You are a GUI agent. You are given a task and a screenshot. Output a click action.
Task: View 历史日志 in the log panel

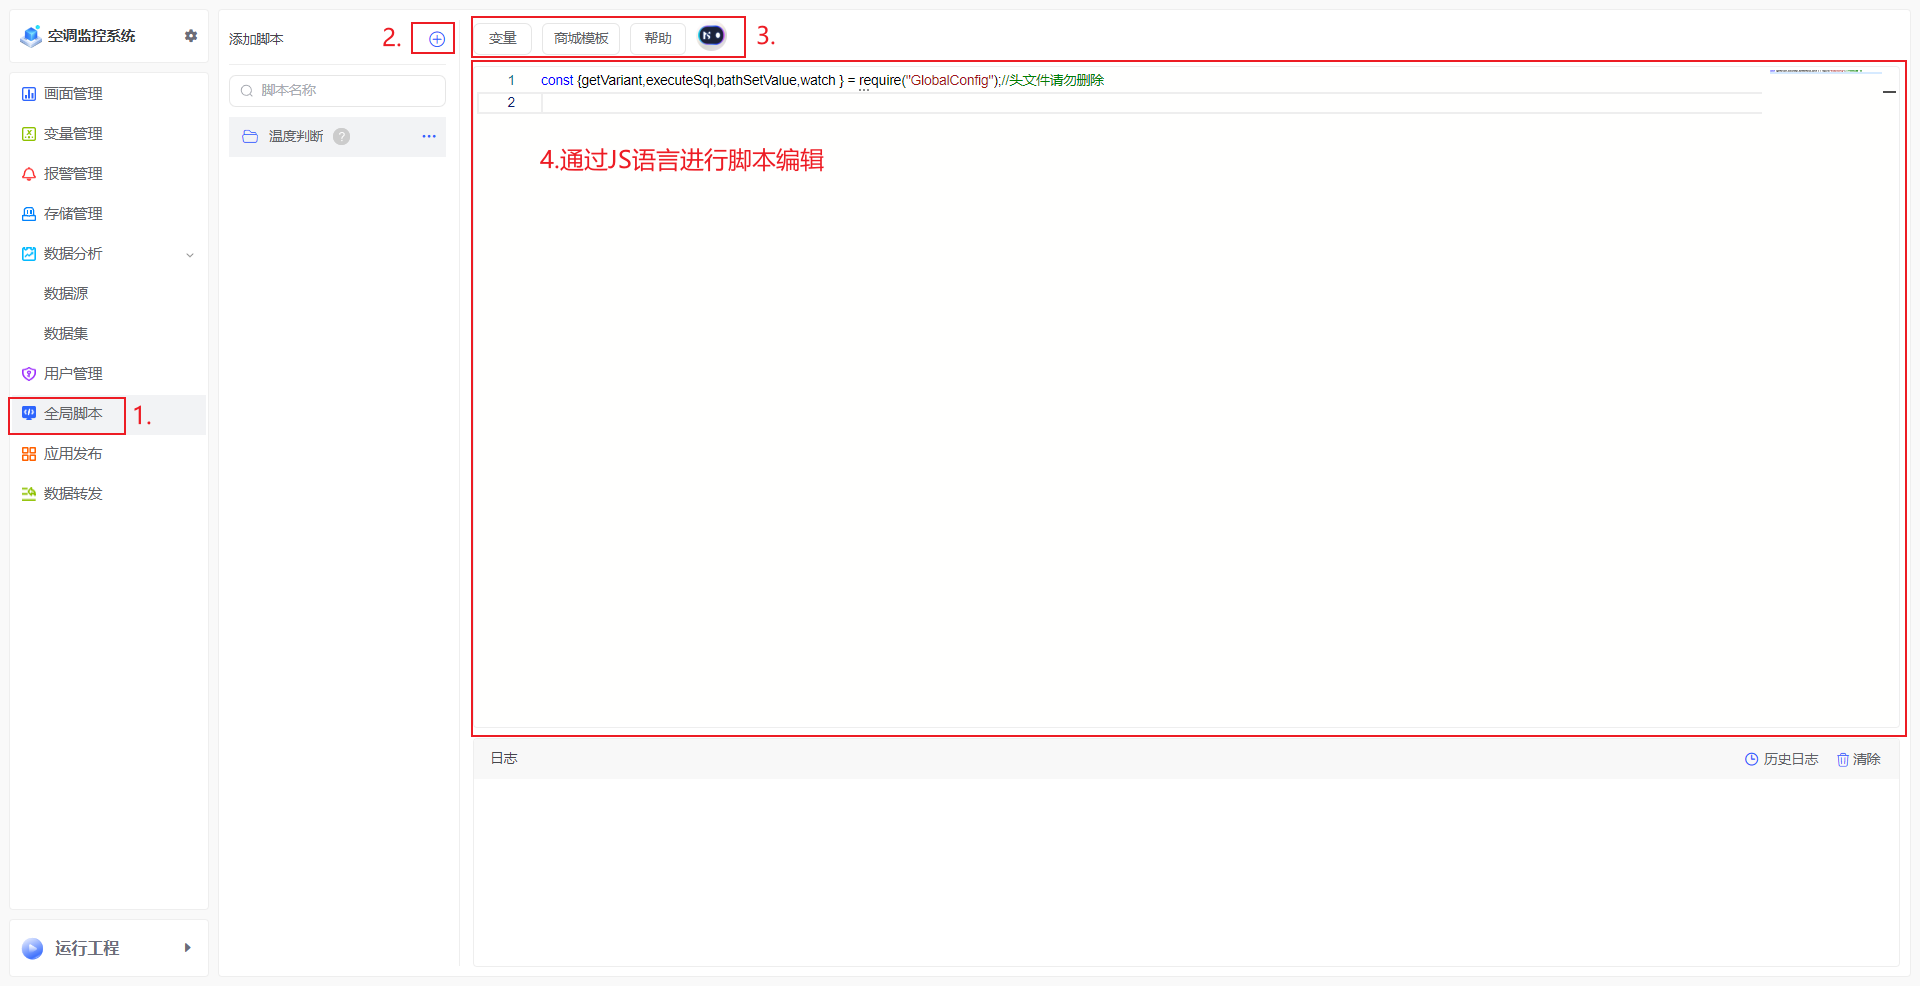click(1782, 759)
